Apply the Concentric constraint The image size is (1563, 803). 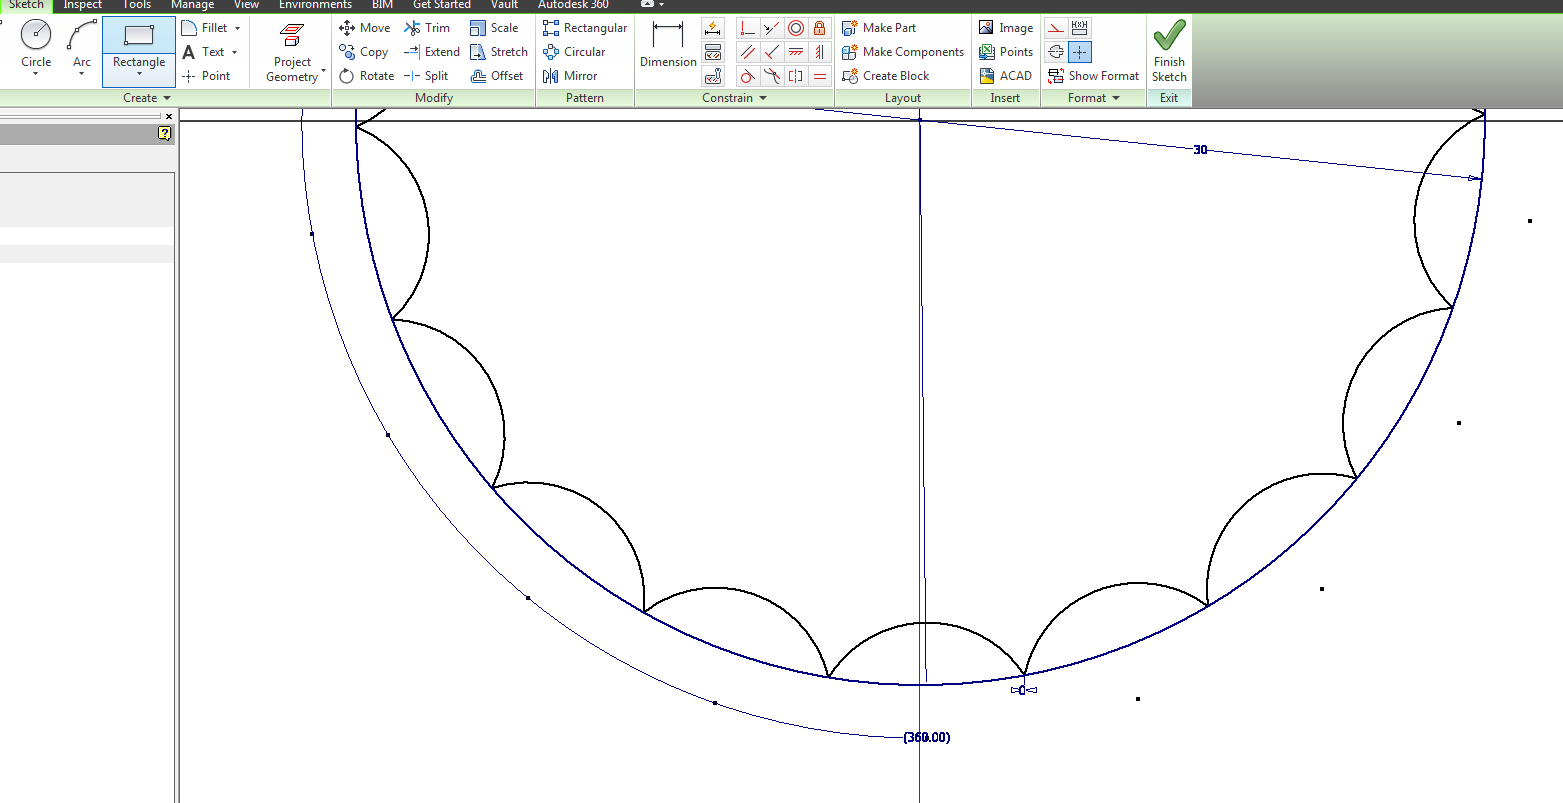[796, 28]
